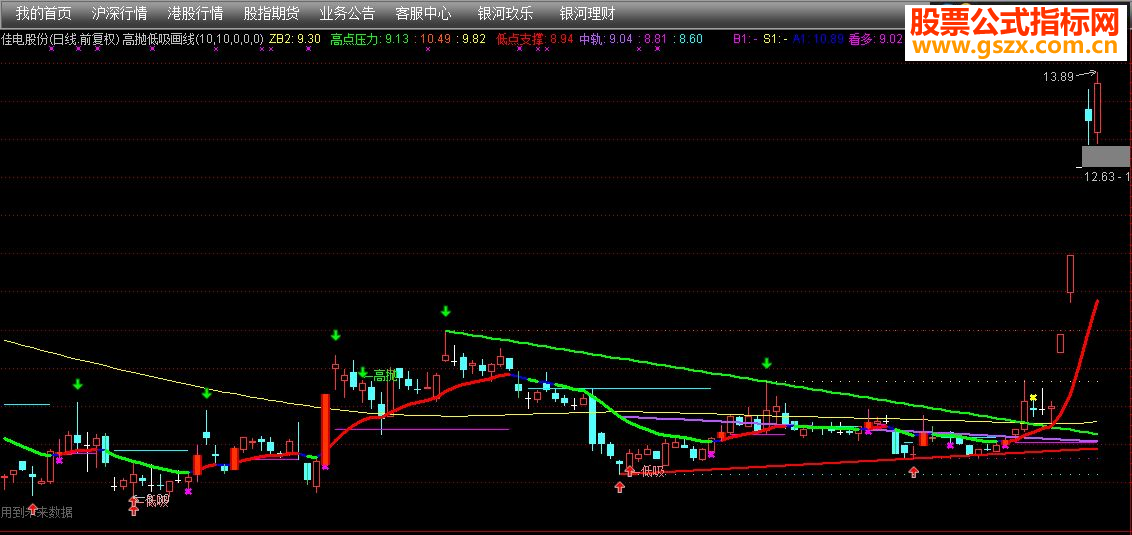Click the green down arrow above the tall red candle

336,335
